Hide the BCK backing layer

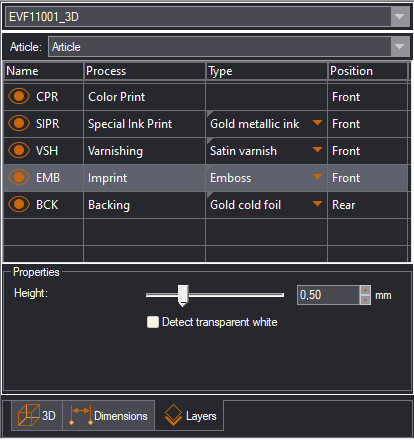pyautogui.click(x=19, y=204)
